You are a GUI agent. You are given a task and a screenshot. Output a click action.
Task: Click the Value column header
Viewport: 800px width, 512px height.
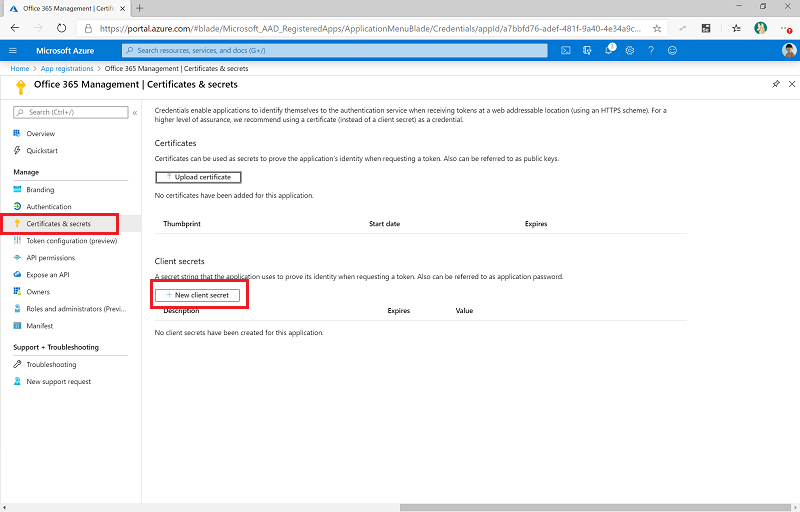[464, 311]
